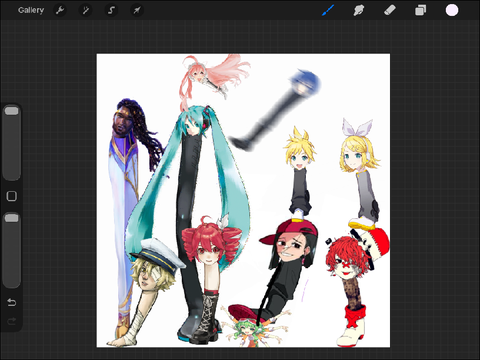Open the Actions wrench menu
480x360 pixels.
[60, 10]
